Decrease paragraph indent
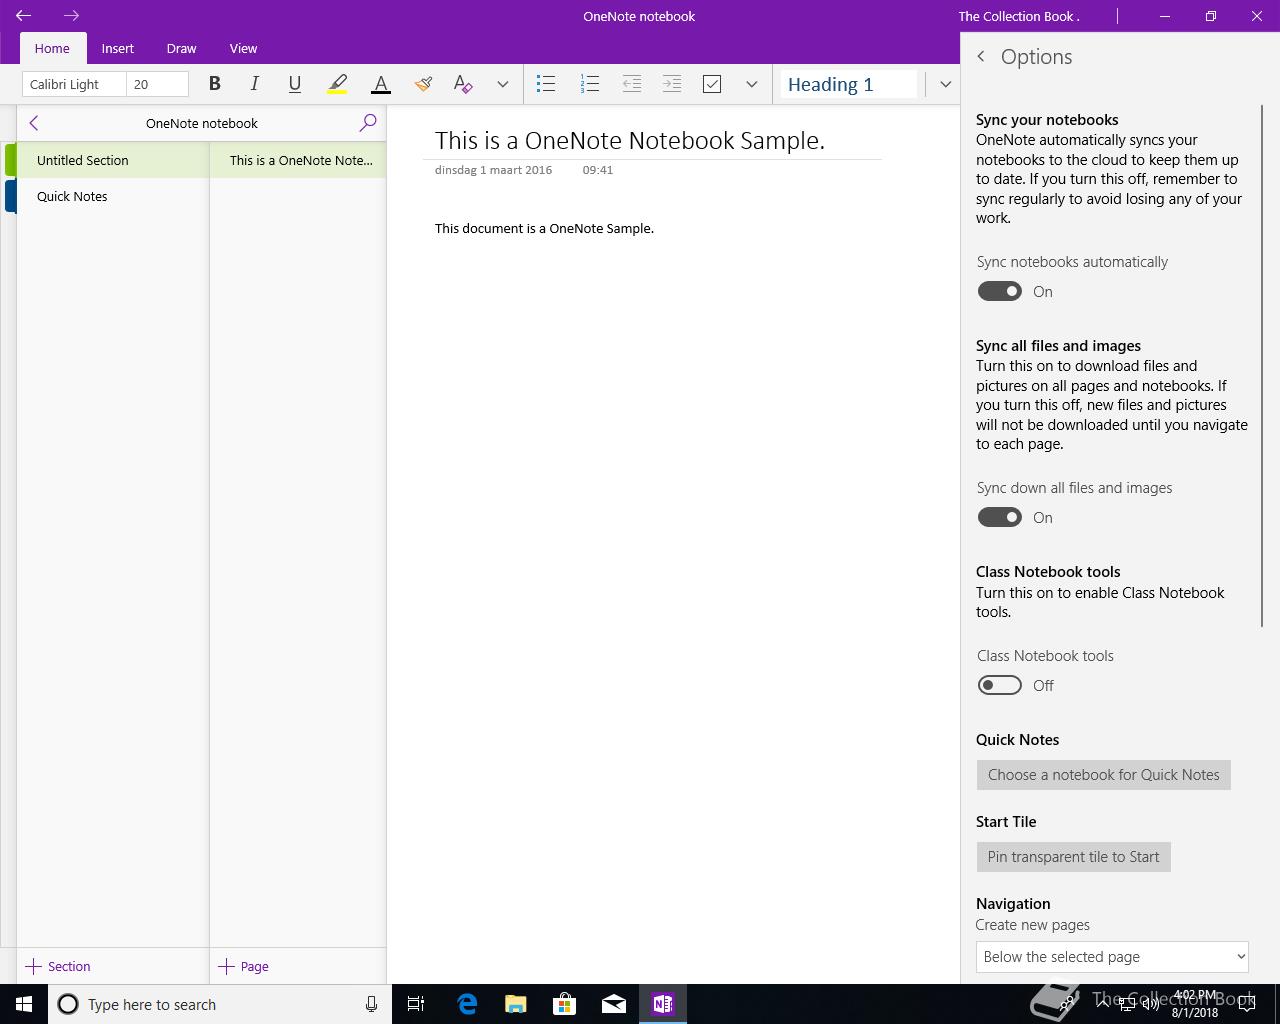 [632, 84]
